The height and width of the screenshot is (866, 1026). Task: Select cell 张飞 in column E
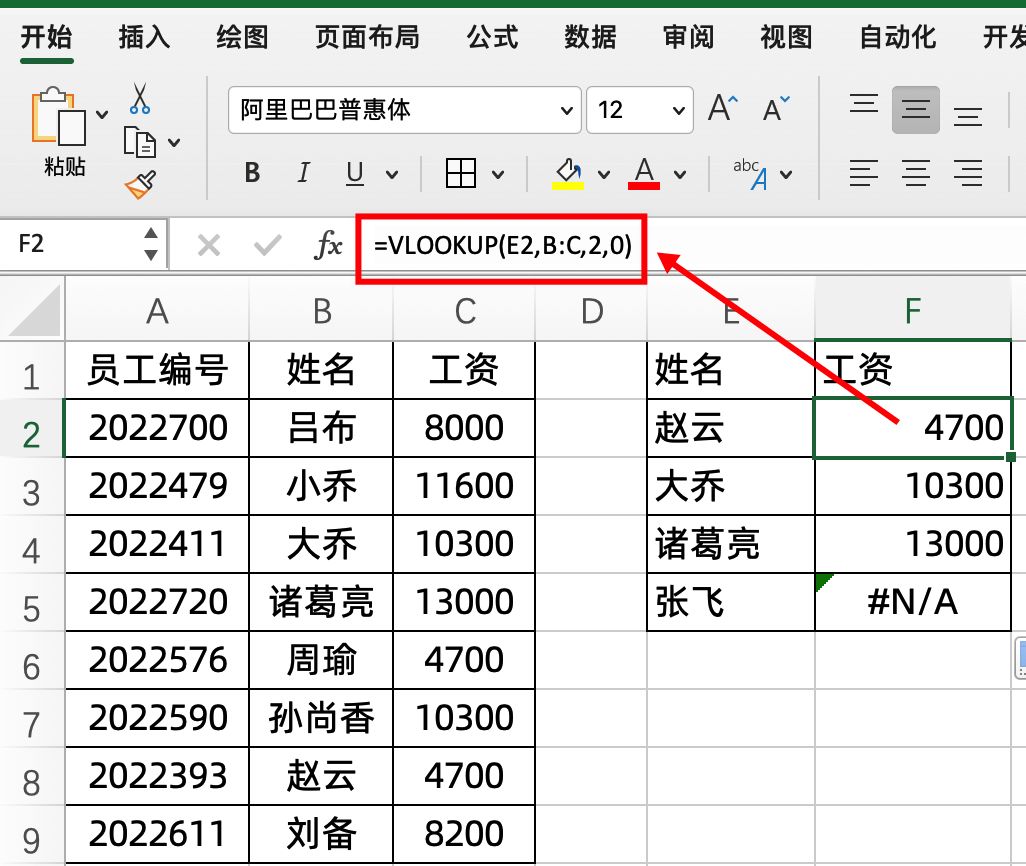(731, 602)
